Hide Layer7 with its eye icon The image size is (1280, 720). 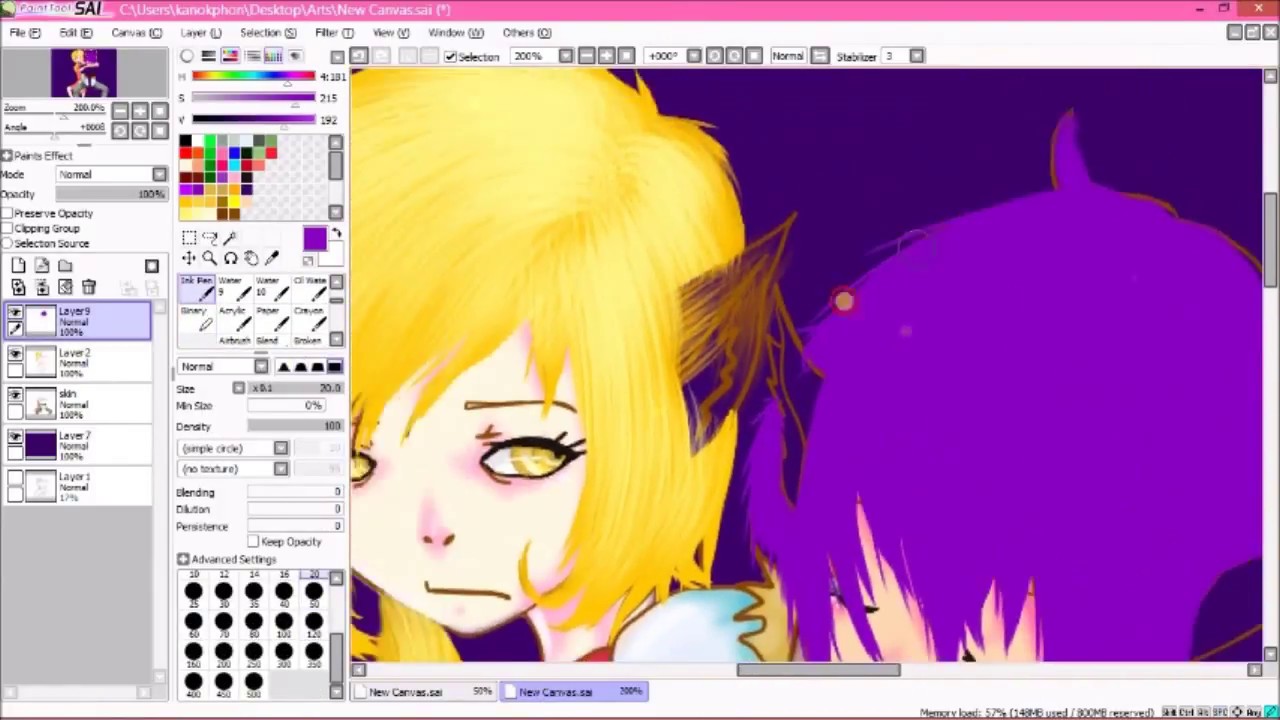click(15, 437)
